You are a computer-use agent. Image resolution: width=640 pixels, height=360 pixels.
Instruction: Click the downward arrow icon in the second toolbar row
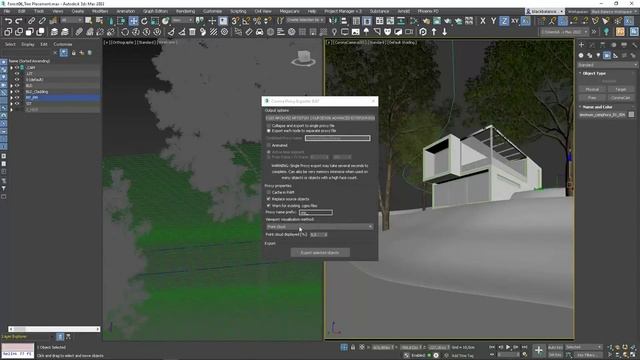point(444,31)
